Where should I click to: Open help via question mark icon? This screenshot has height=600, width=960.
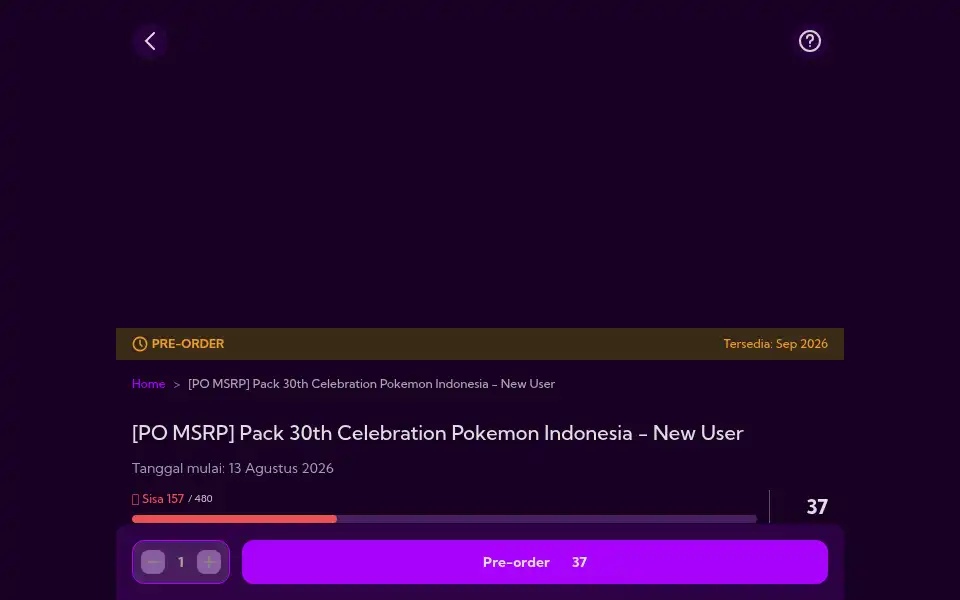pos(809,41)
